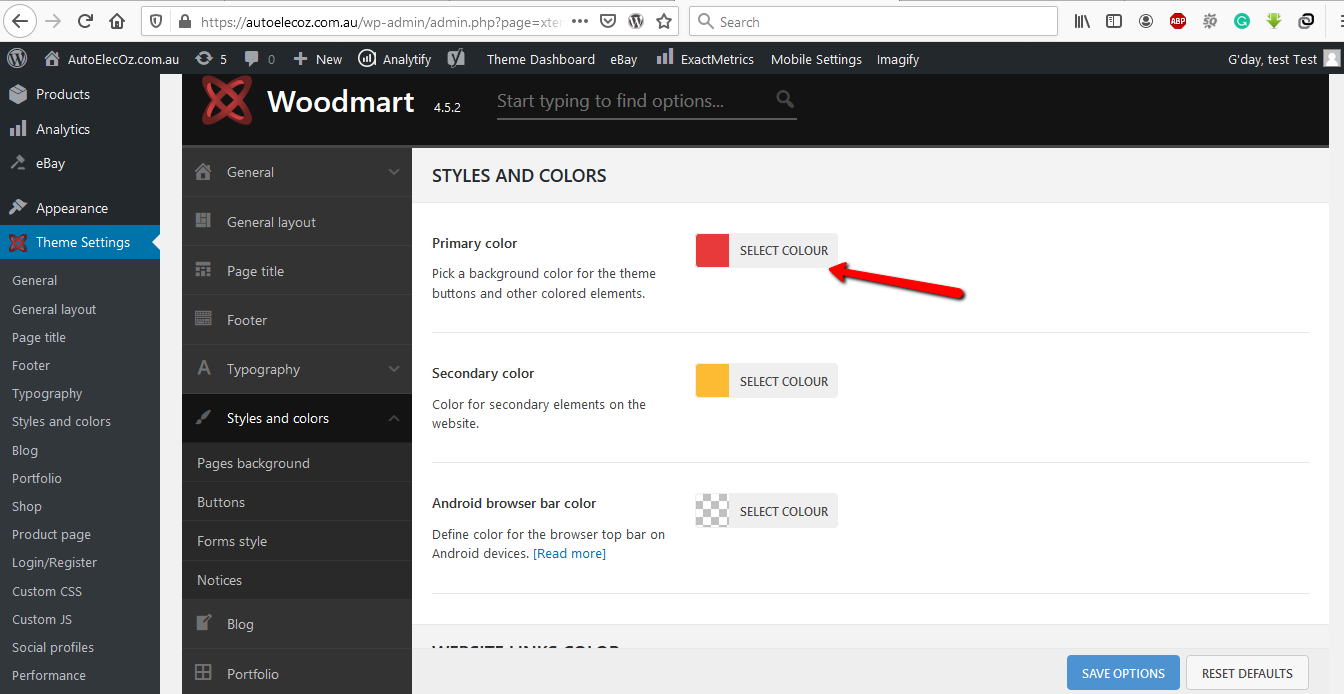Open page actions three-dot menu
This screenshot has width=1344, height=694.
(x=580, y=21)
